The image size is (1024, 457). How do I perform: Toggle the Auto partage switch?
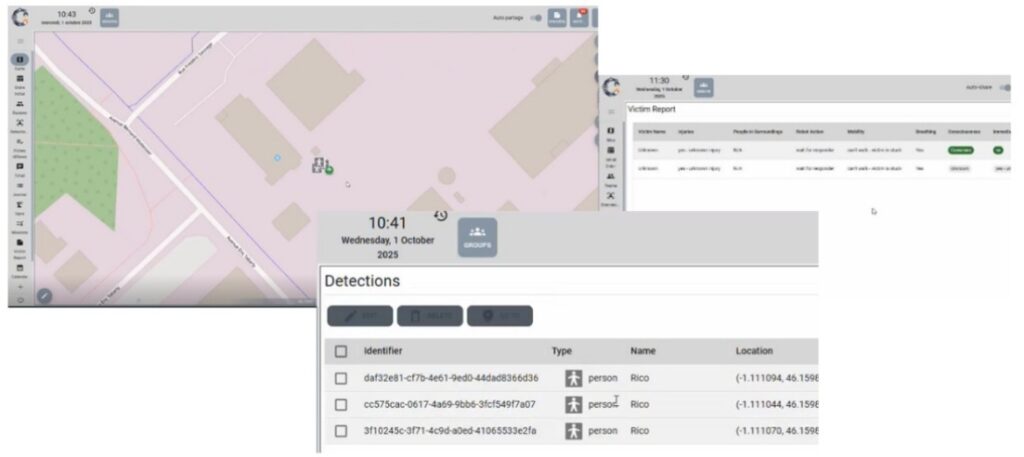[x=536, y=18]
